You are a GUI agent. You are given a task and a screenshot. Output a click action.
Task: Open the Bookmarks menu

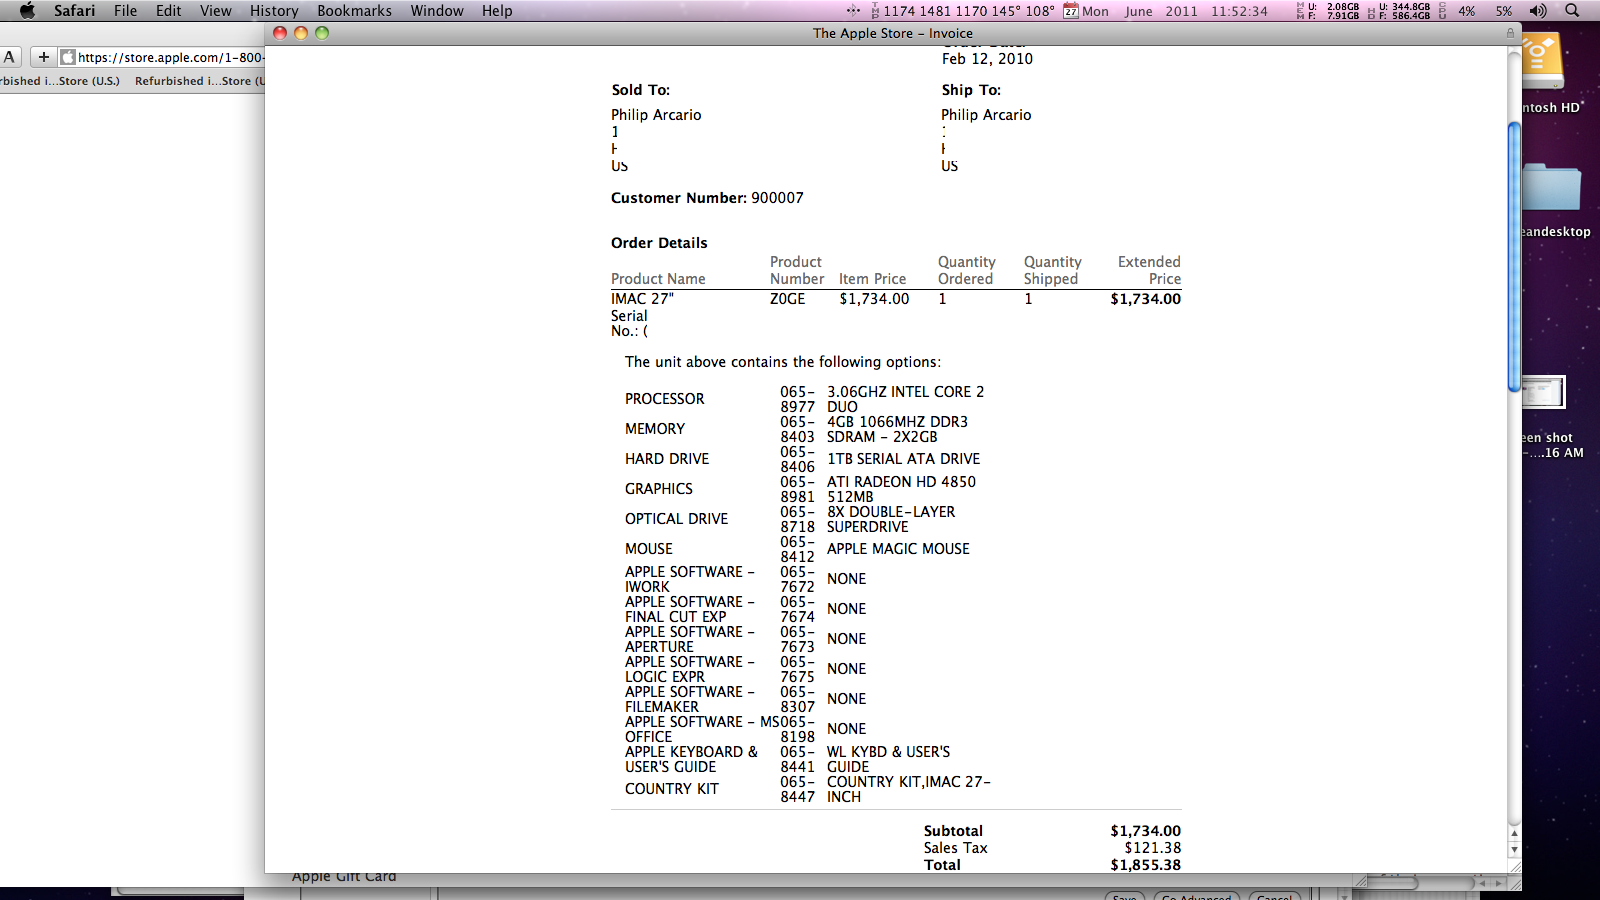click(x=354, y=11)
